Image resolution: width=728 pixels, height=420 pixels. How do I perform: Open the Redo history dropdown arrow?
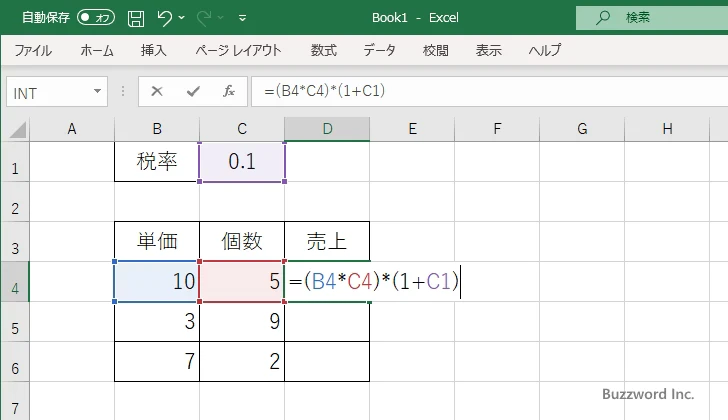(221, 18)
